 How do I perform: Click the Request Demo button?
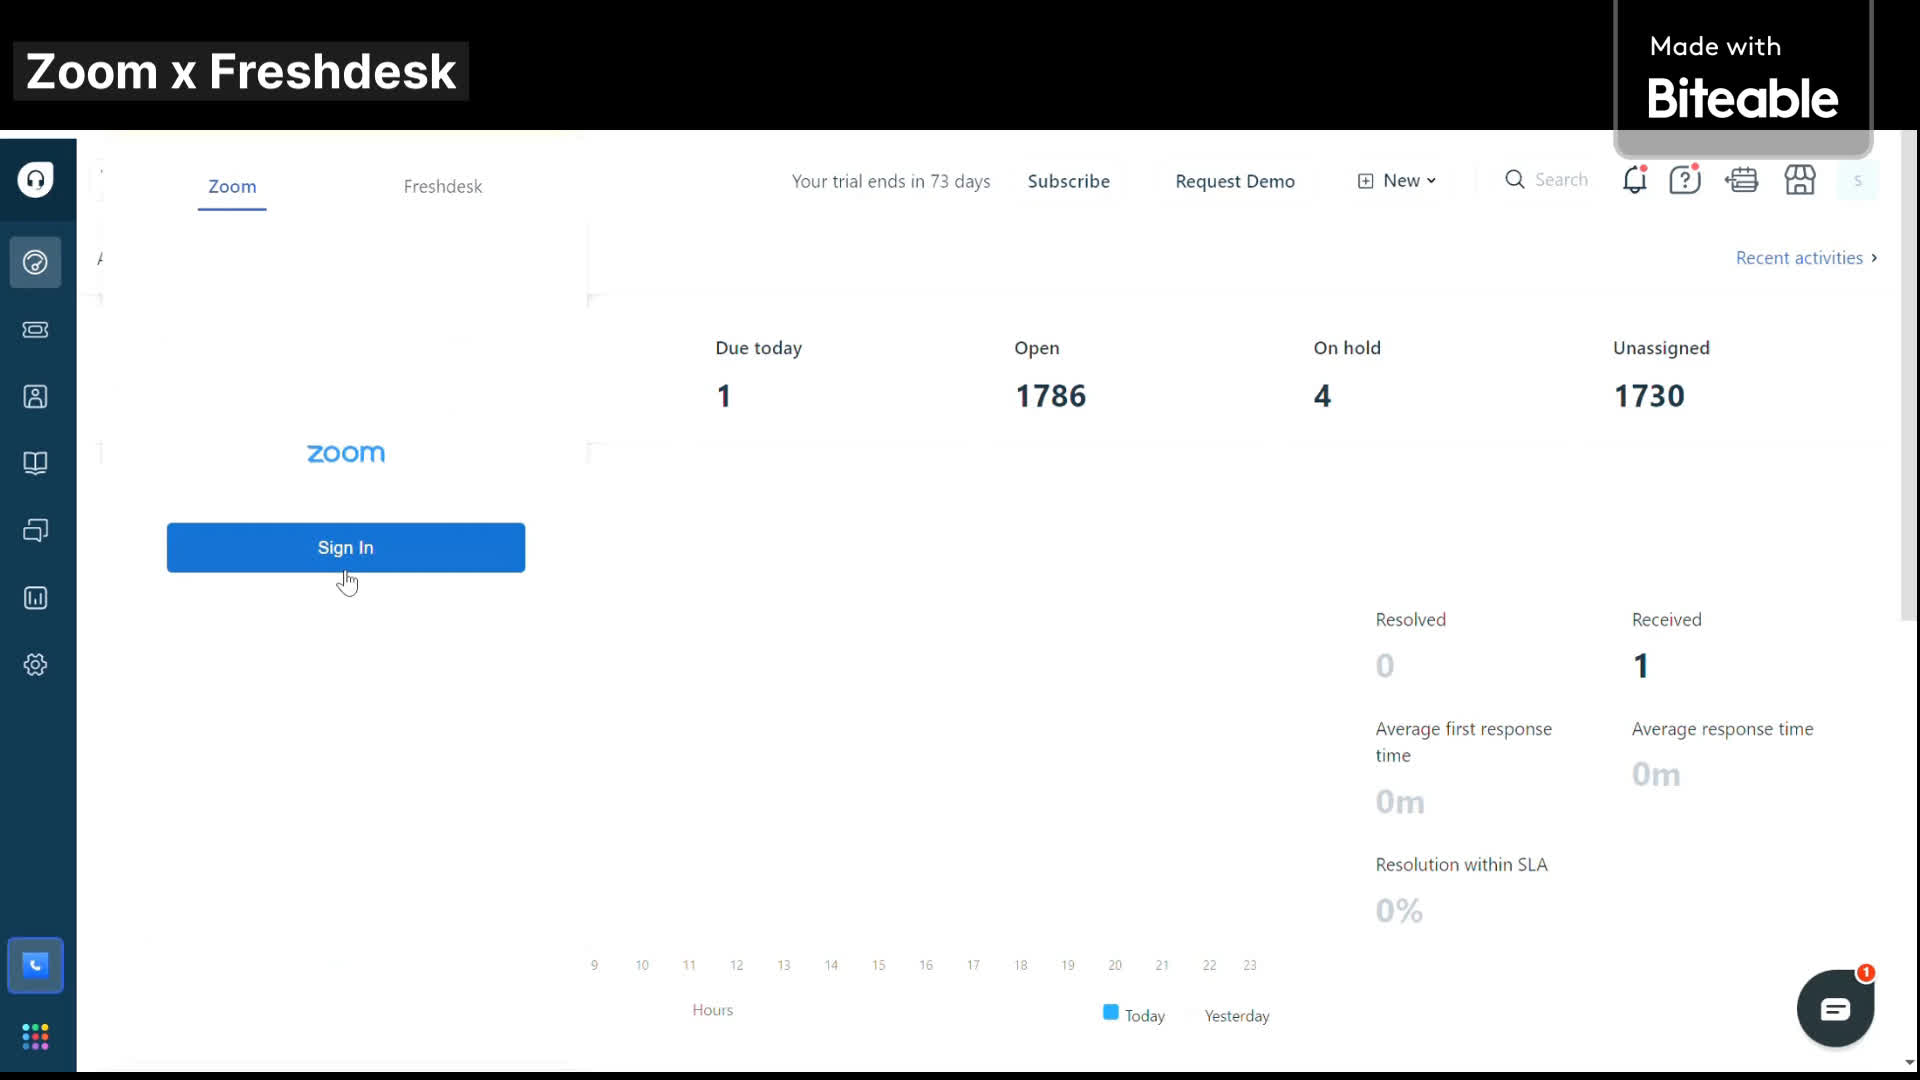[x=1234, y=181]
